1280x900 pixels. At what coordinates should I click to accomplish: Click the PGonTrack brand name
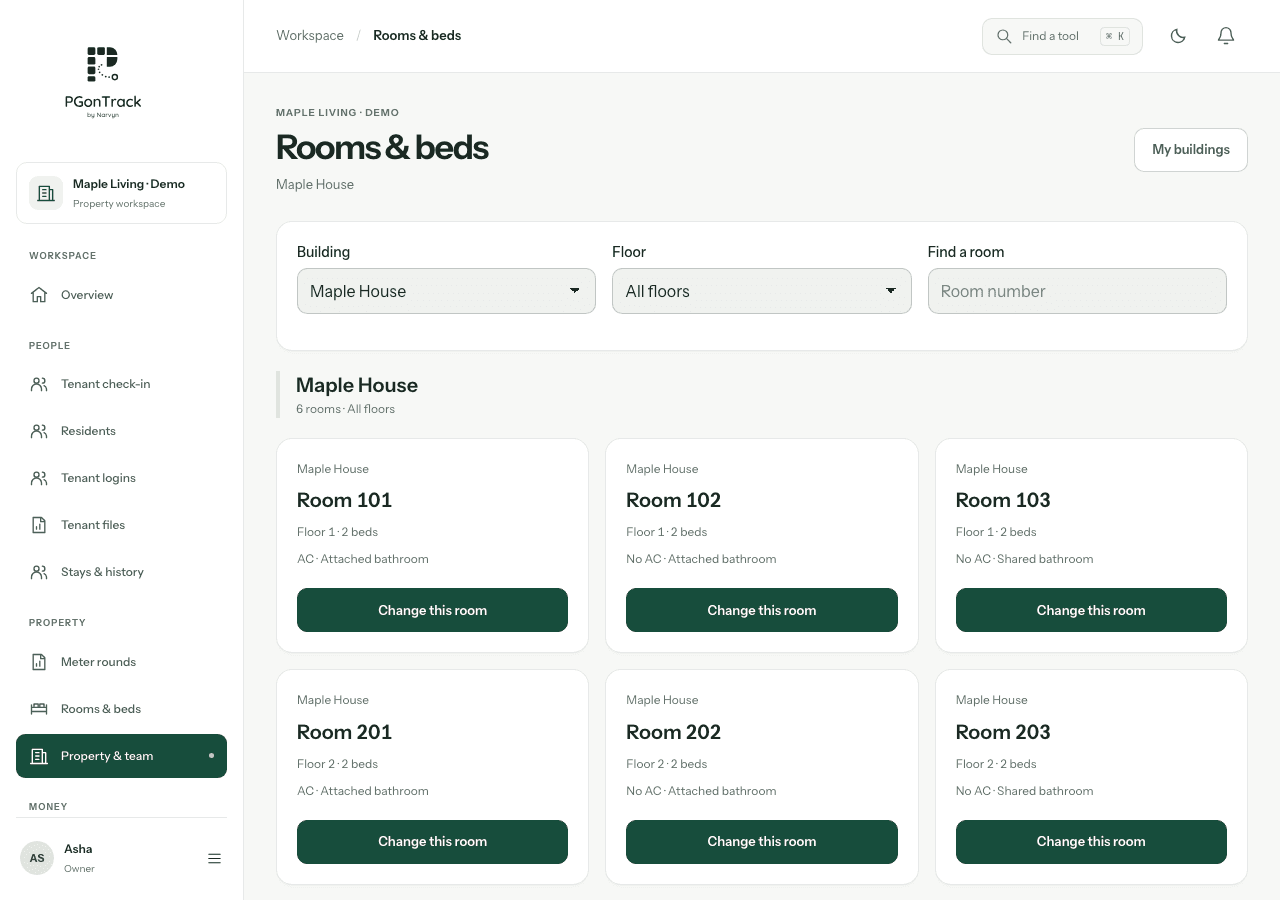click(x=103, y=102)
